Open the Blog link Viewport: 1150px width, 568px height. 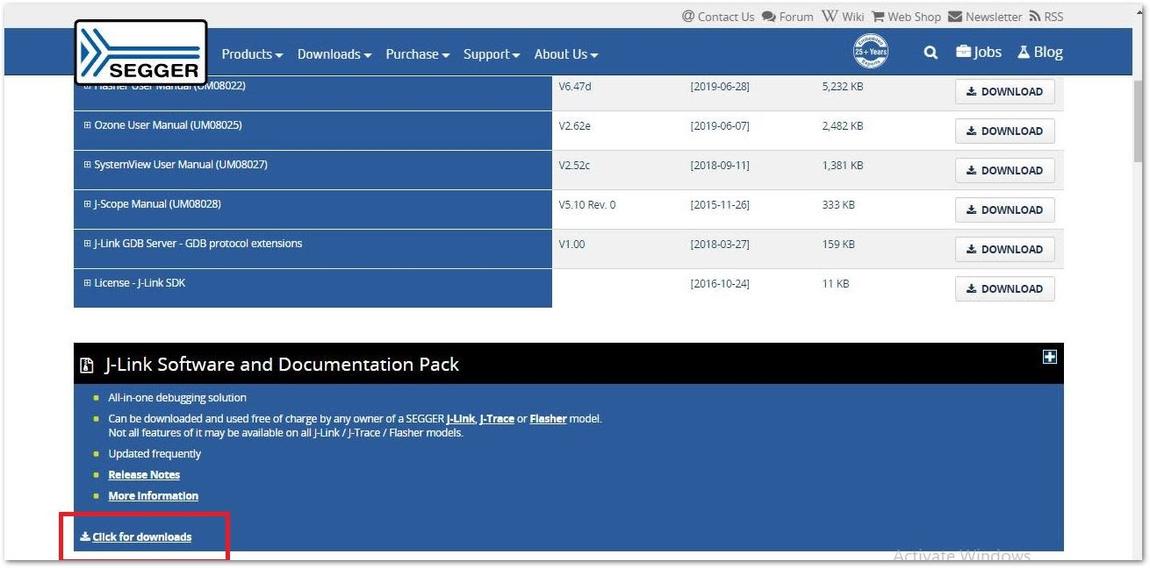pos(1040,52)
